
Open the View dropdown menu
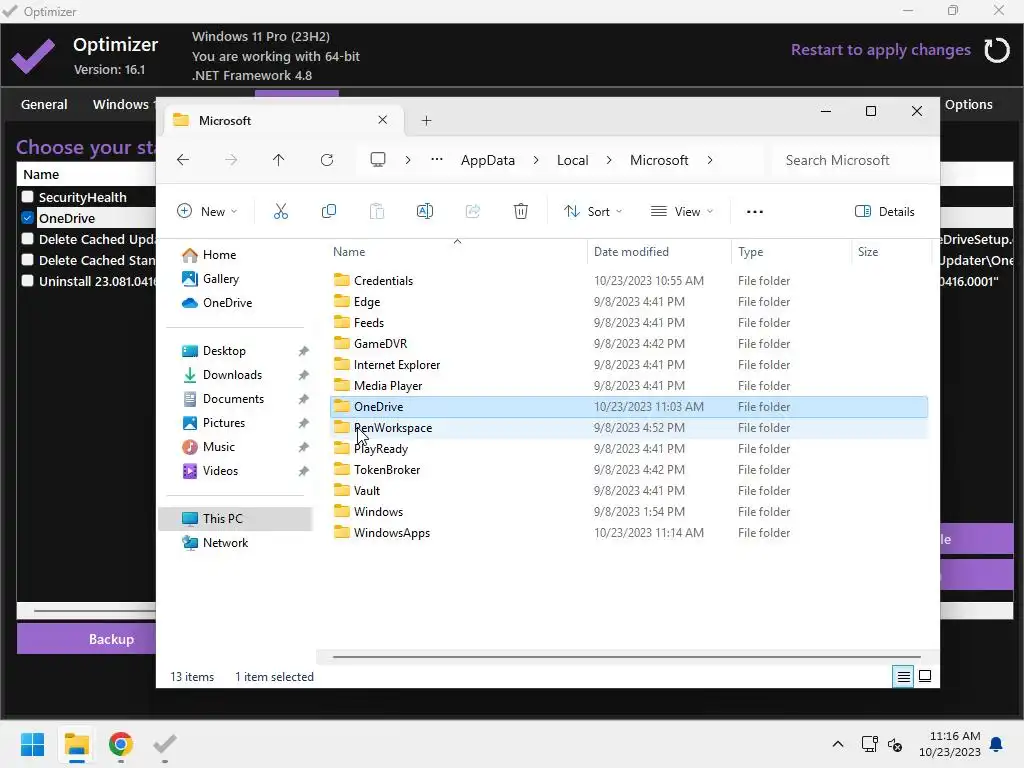(x=682, y=212)
